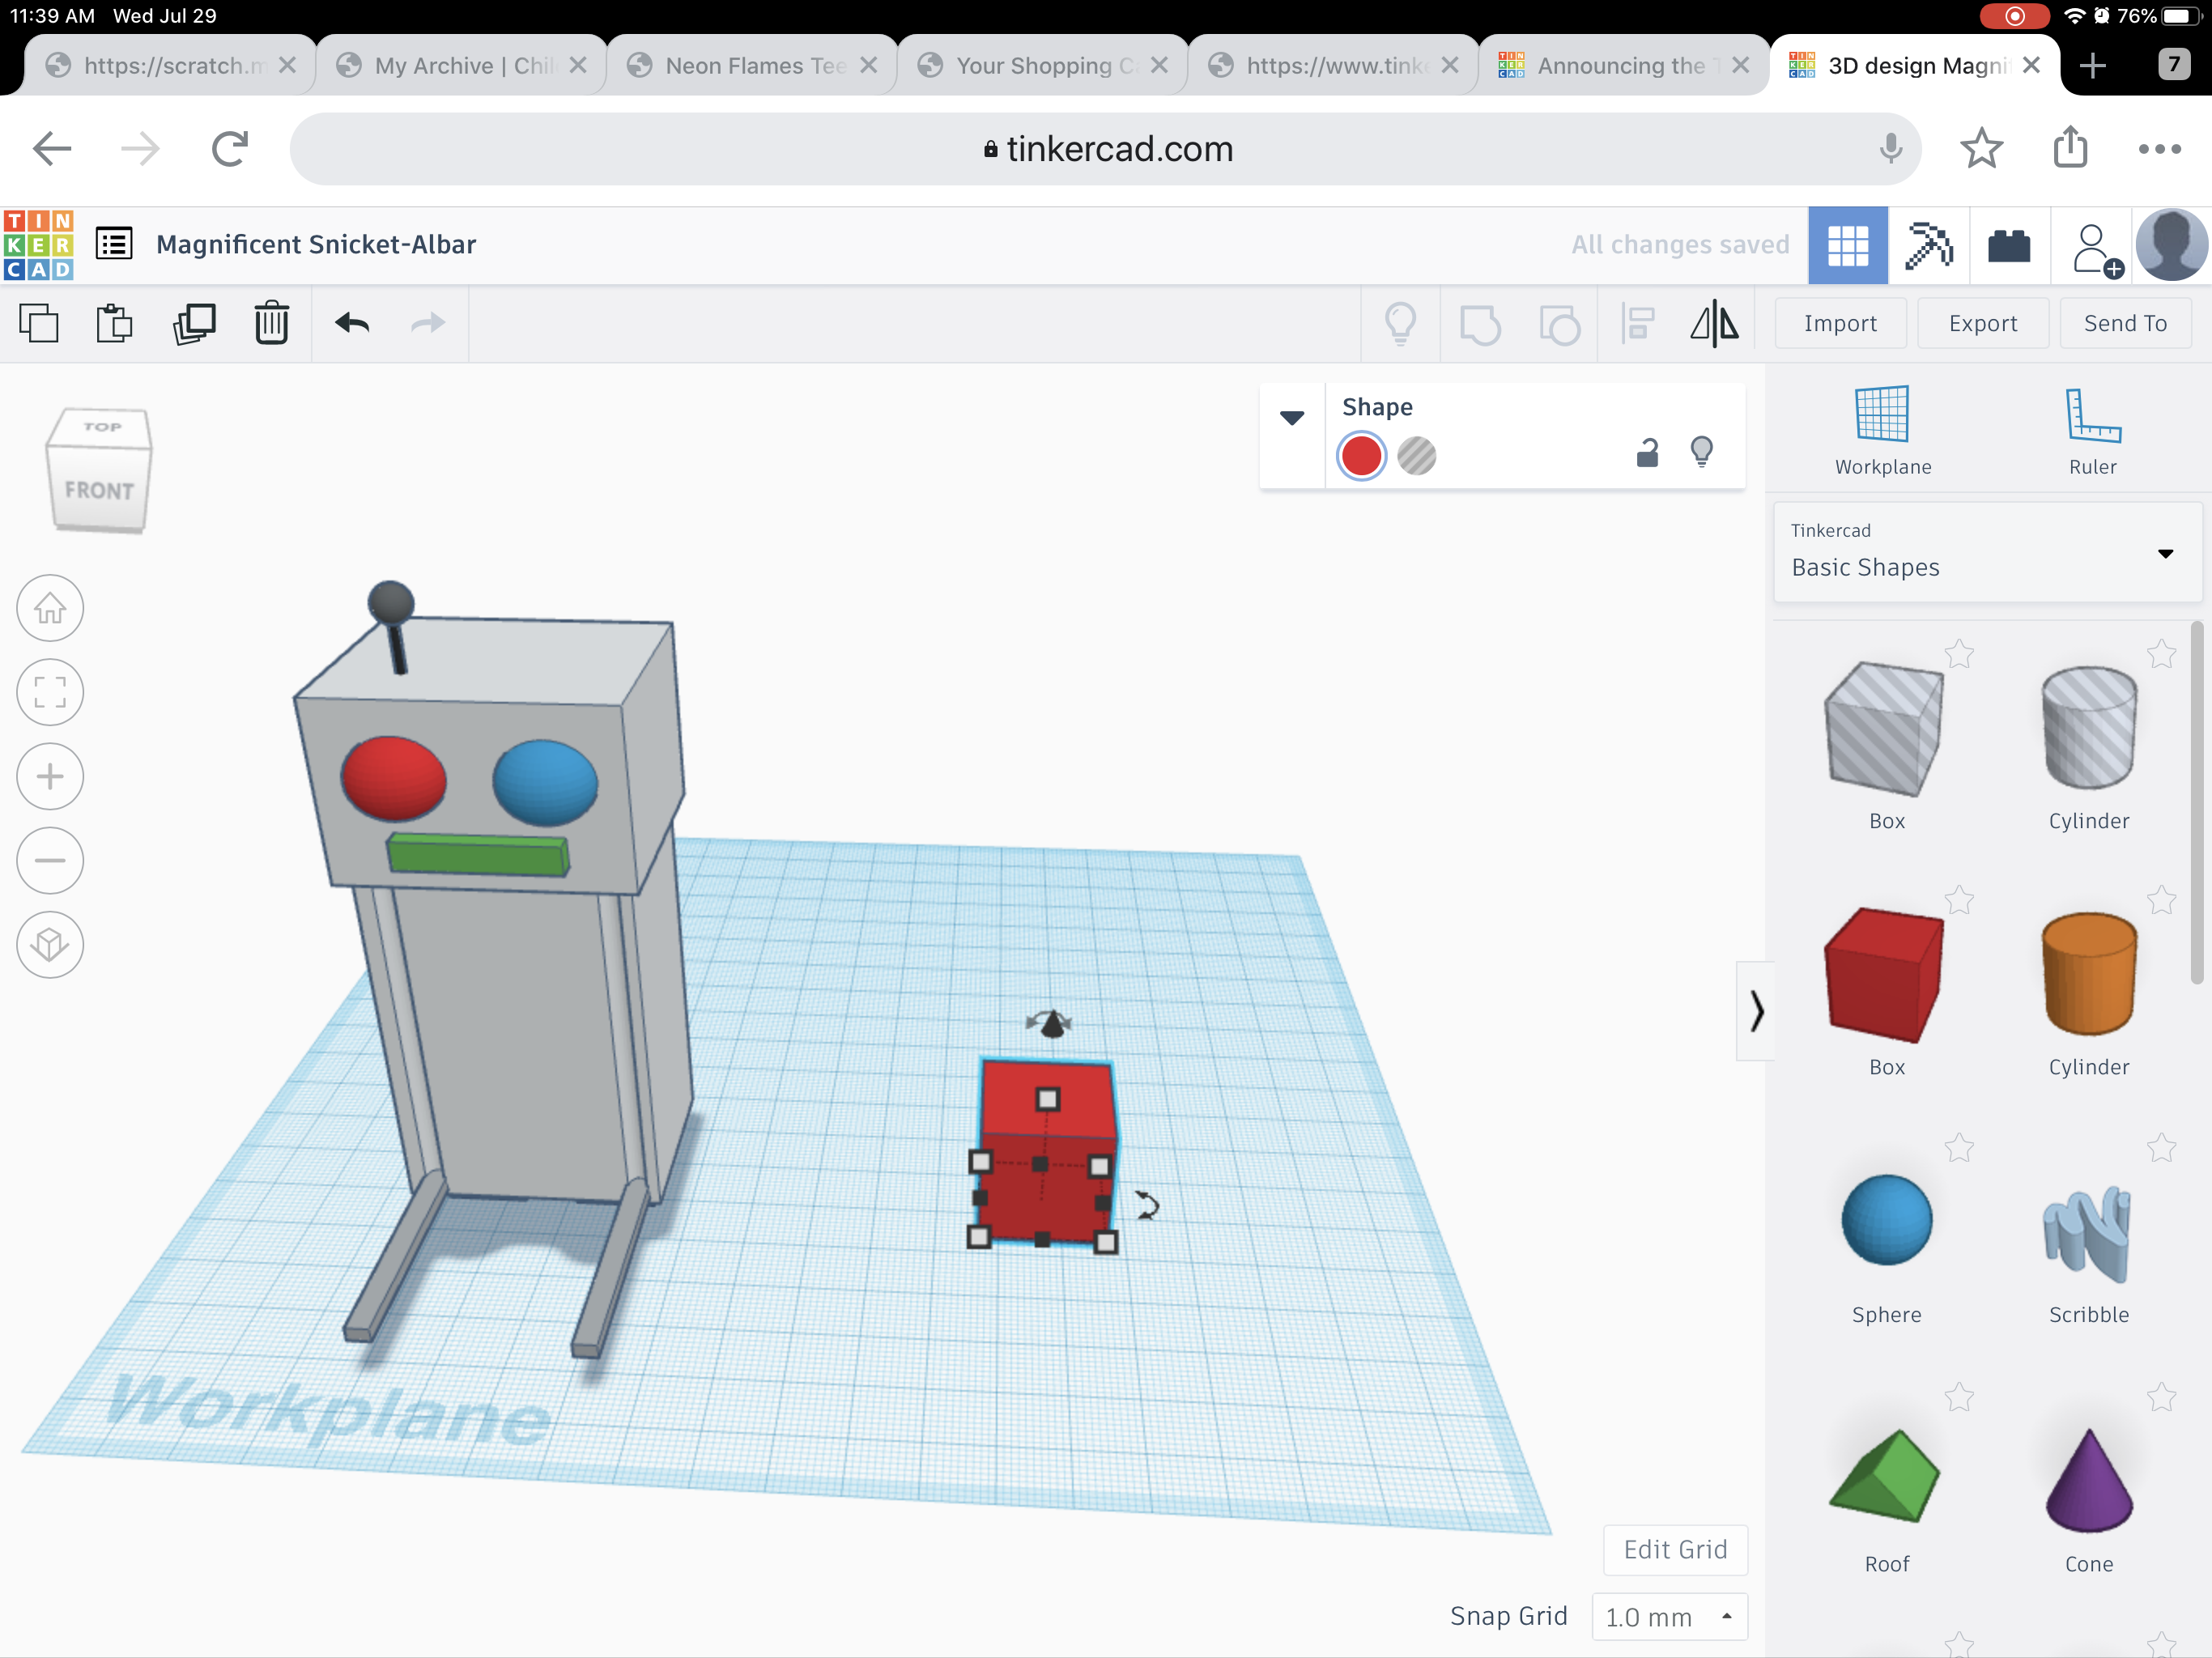
Task: Set shape to Hole
Action: (x=1416, y=456)
